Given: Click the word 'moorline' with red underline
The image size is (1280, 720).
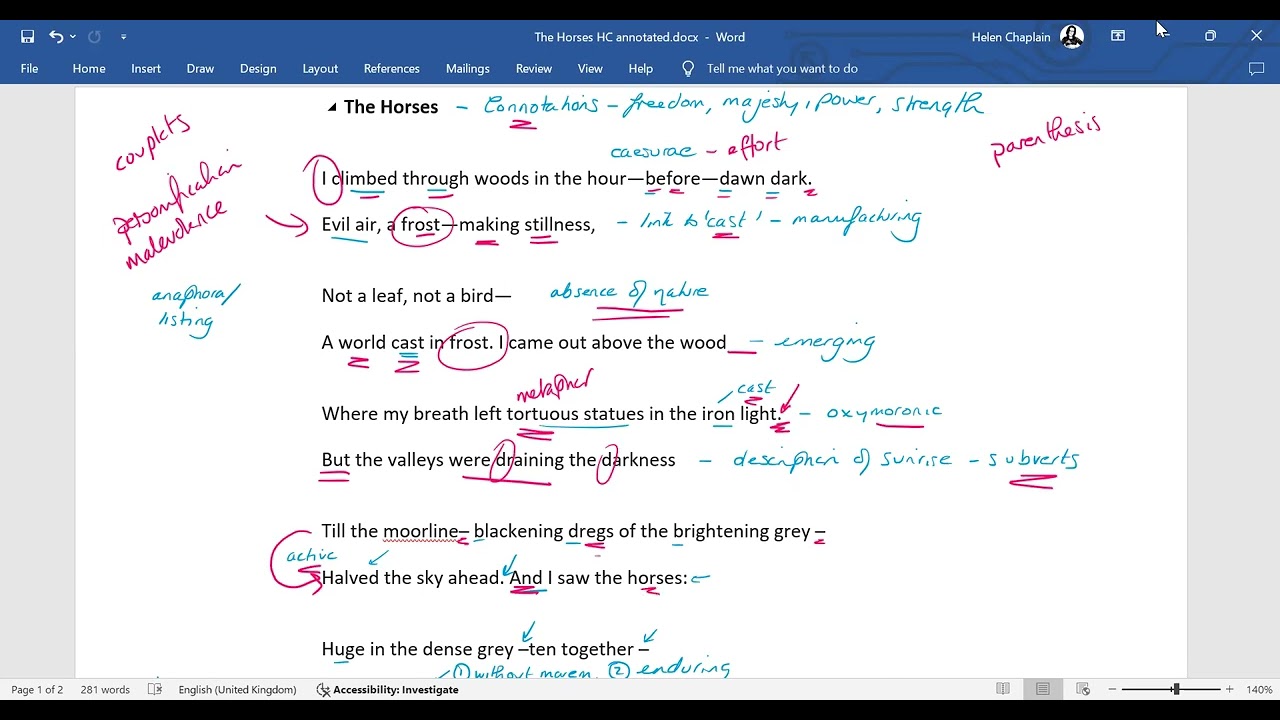Looking at the screenshot, I should tap(420, 531).
